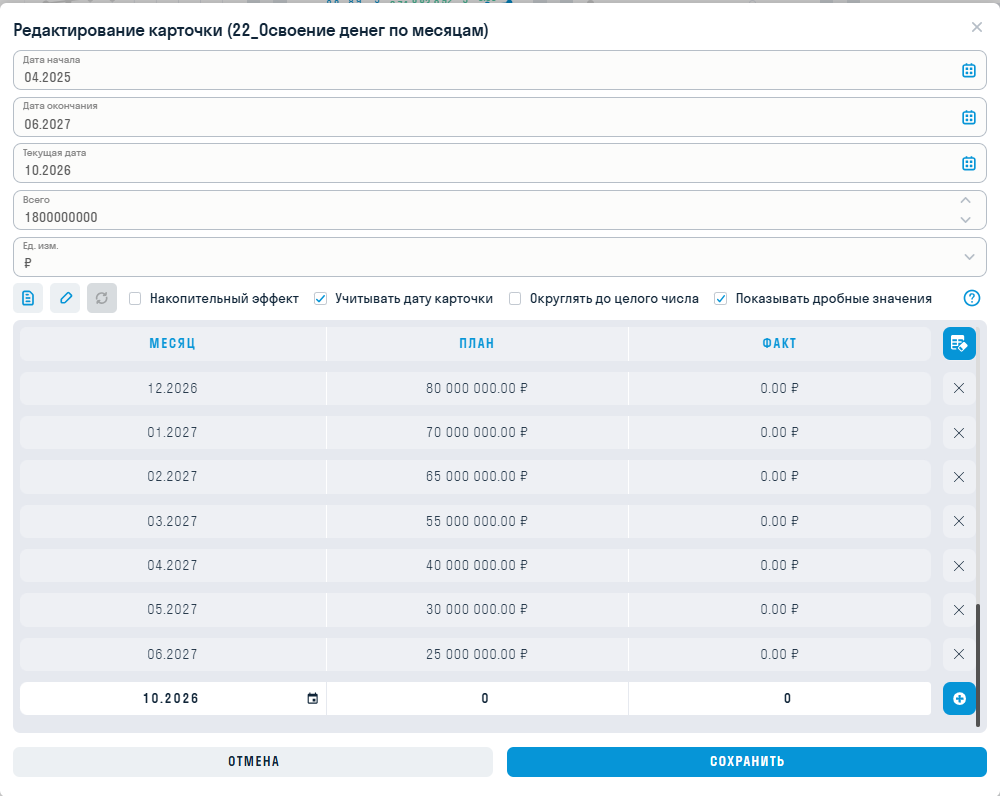Click the new row month field 10.2026

(x=171, y=698)
